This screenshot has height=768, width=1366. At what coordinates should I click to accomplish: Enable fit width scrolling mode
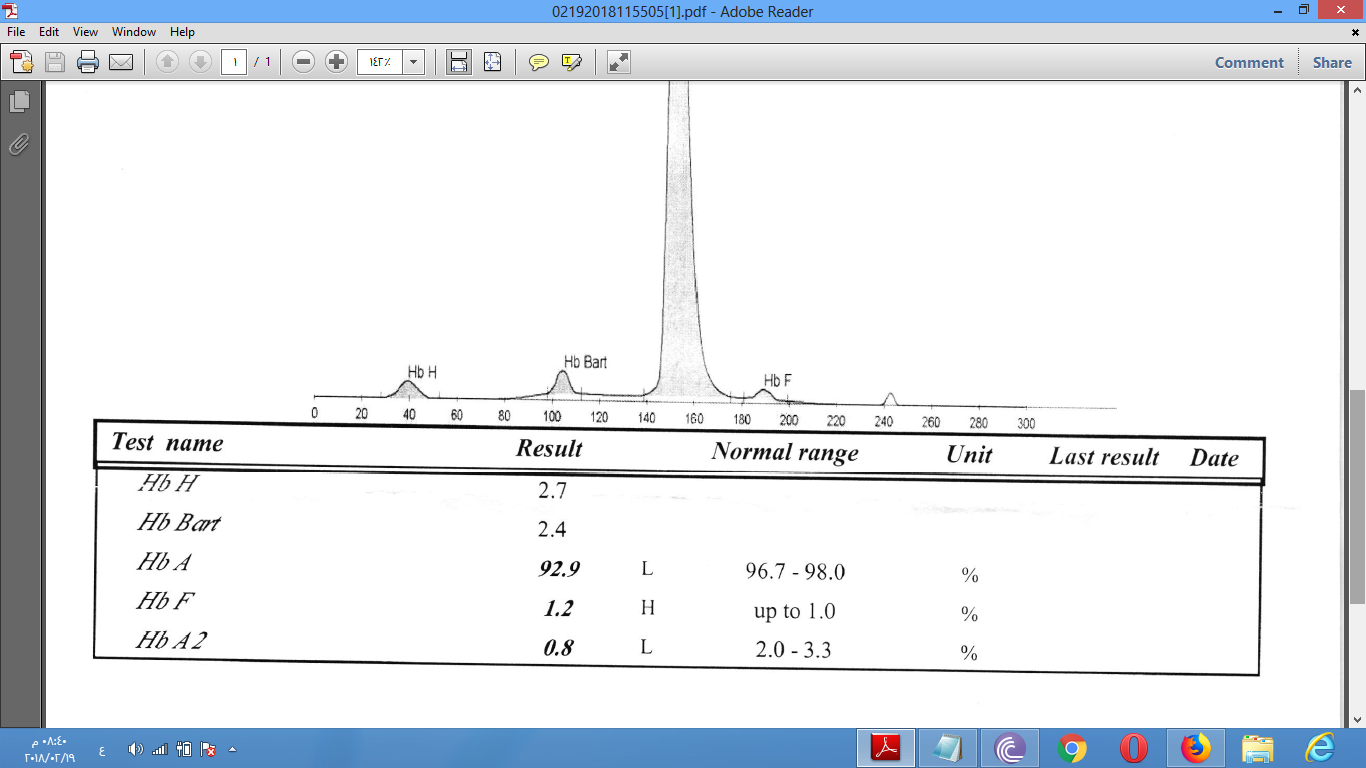pos(459,62)
